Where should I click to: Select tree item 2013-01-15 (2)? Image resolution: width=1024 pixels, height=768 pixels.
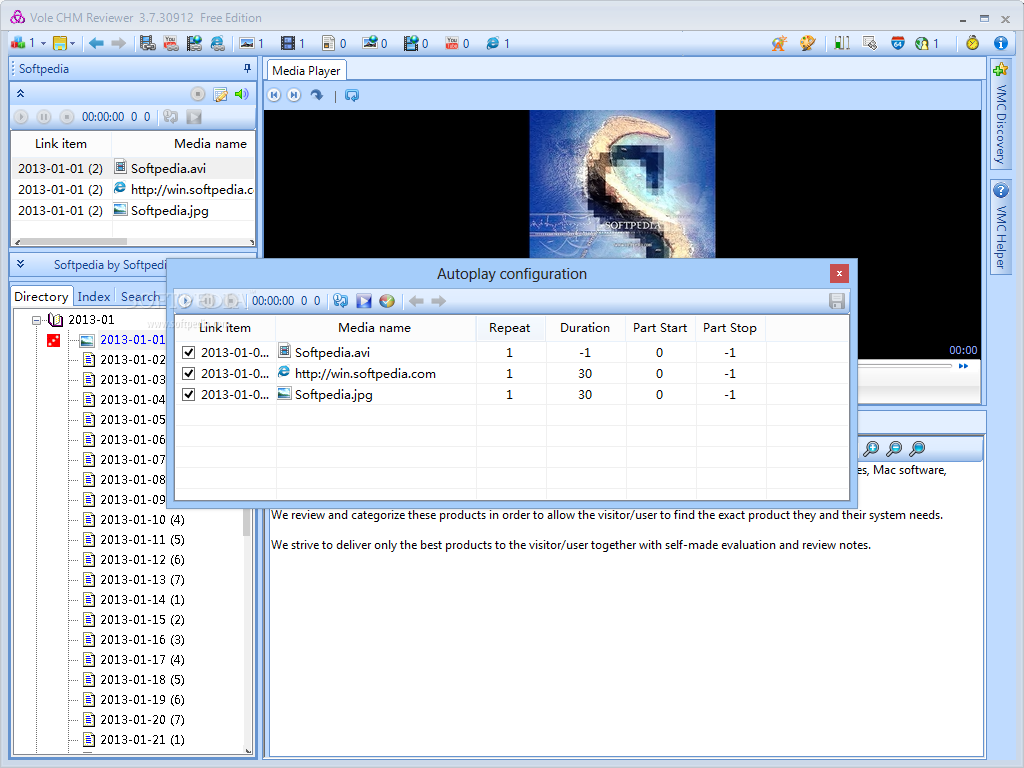pos(142,620)
